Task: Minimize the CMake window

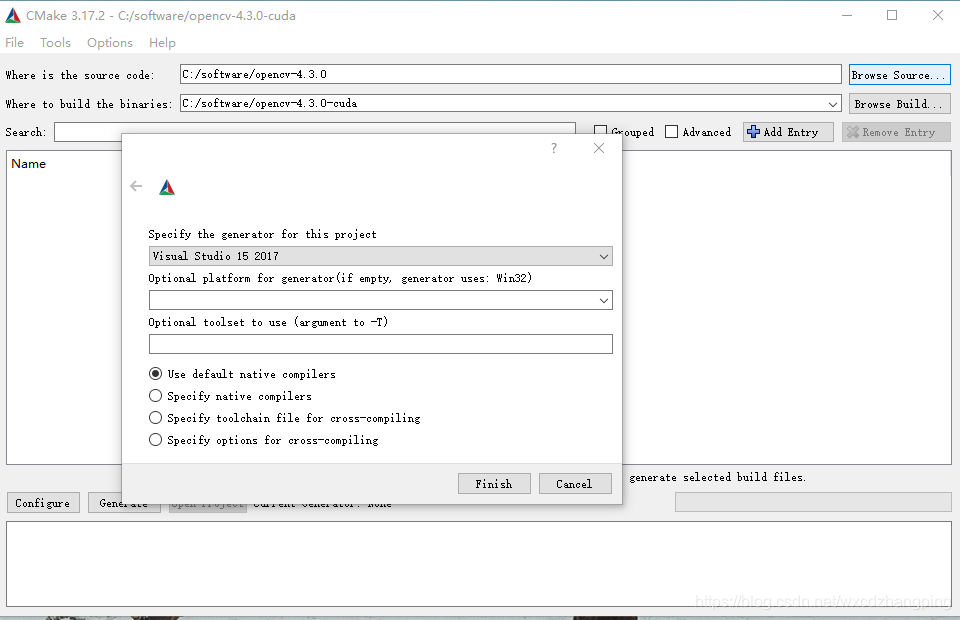Action: pos(847,16)
